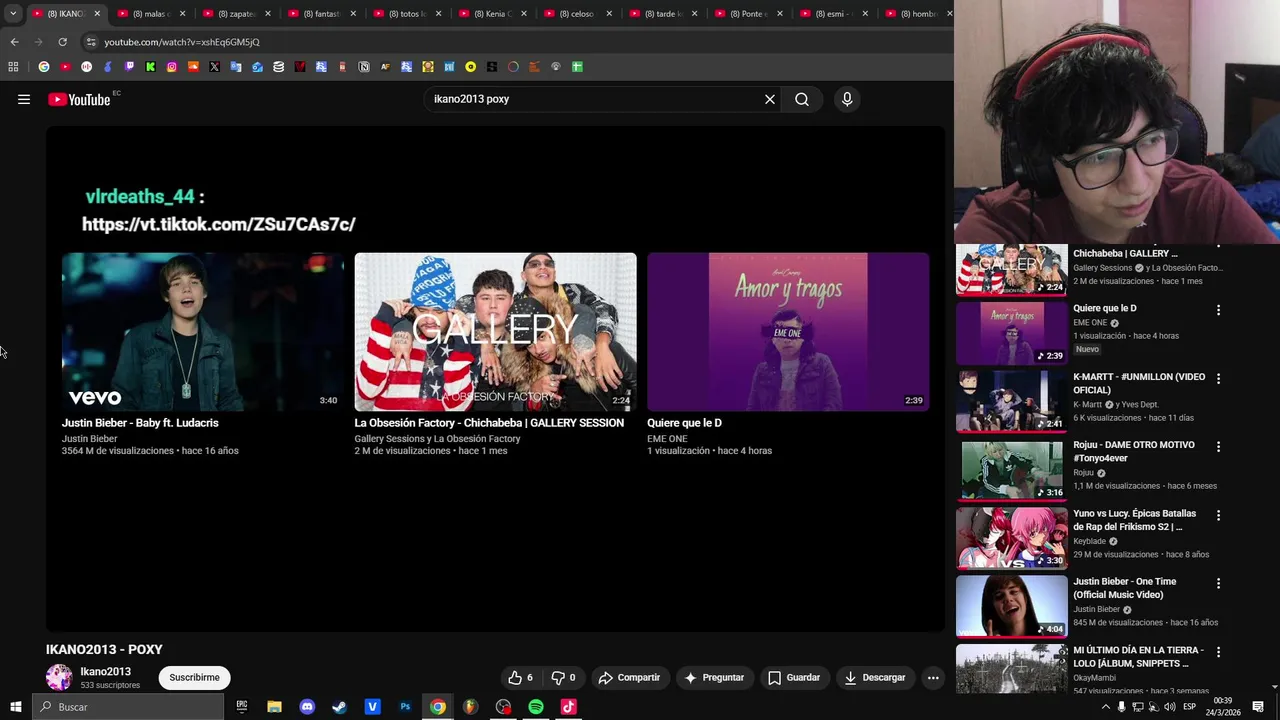Switch to the '(8) zapate' tab
Viewport: 1280px width, 720px height.
236,14
